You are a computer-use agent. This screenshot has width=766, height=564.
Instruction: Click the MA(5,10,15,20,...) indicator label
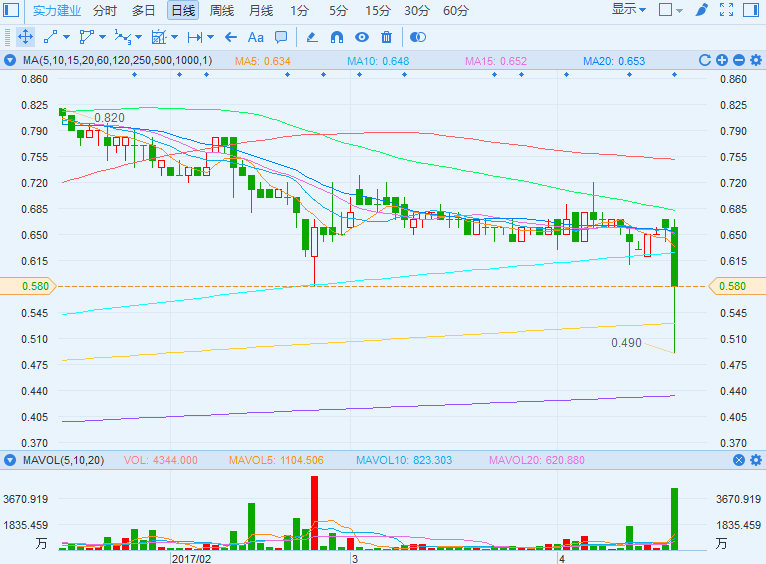click(117, 61)
